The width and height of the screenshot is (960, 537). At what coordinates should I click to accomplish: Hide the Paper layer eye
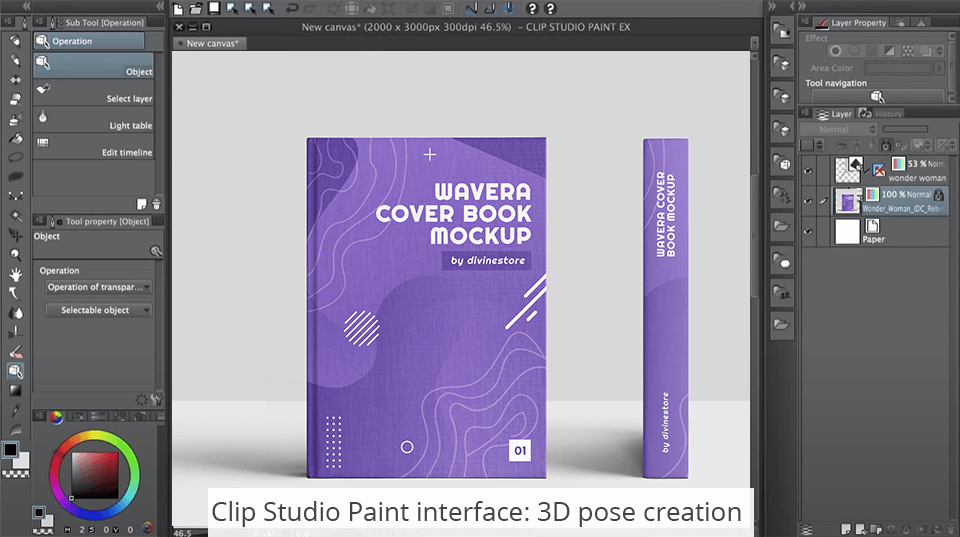808,231
